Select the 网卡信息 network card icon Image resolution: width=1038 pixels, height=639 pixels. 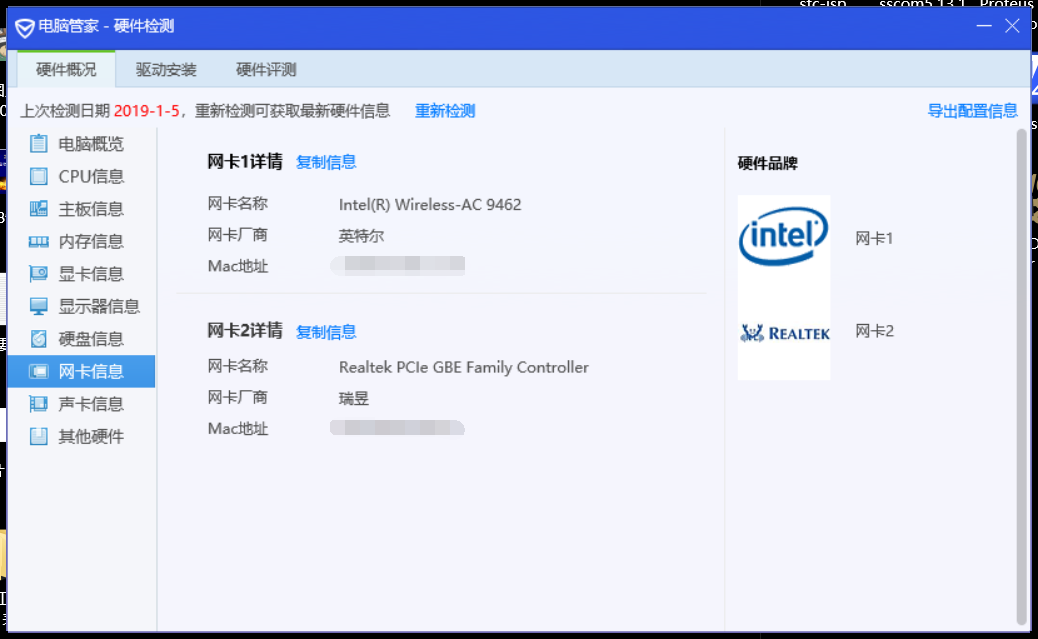tap(38, 371)
